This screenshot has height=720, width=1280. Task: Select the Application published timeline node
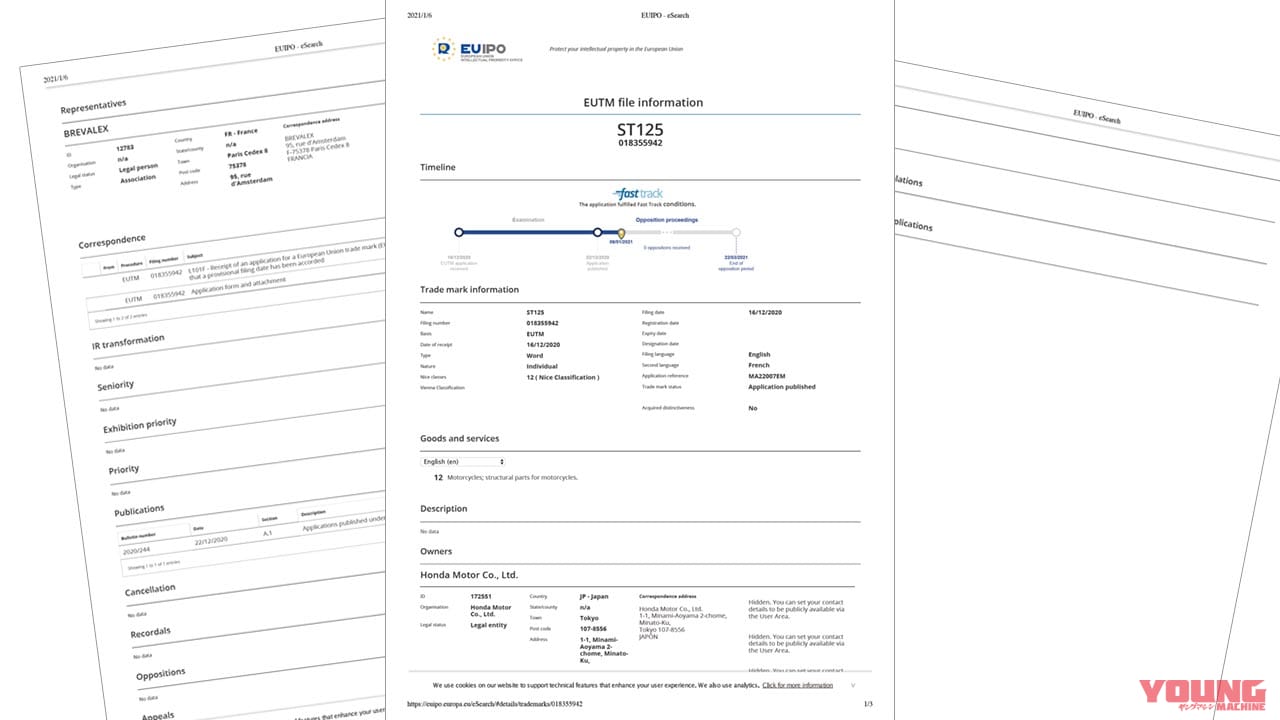(597, 232)
